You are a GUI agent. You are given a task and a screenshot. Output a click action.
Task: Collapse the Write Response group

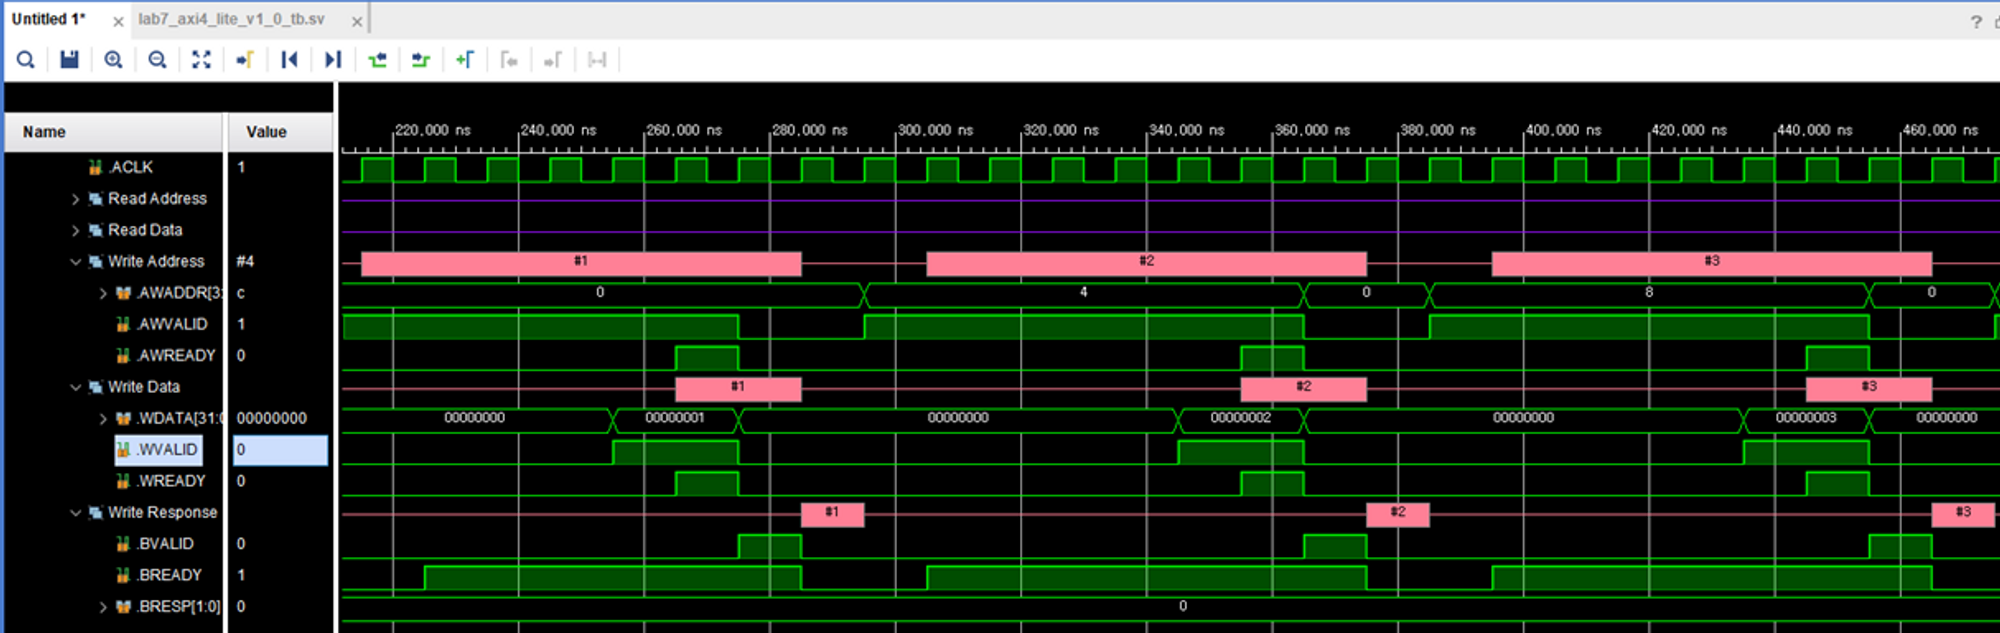click(76, 513)
